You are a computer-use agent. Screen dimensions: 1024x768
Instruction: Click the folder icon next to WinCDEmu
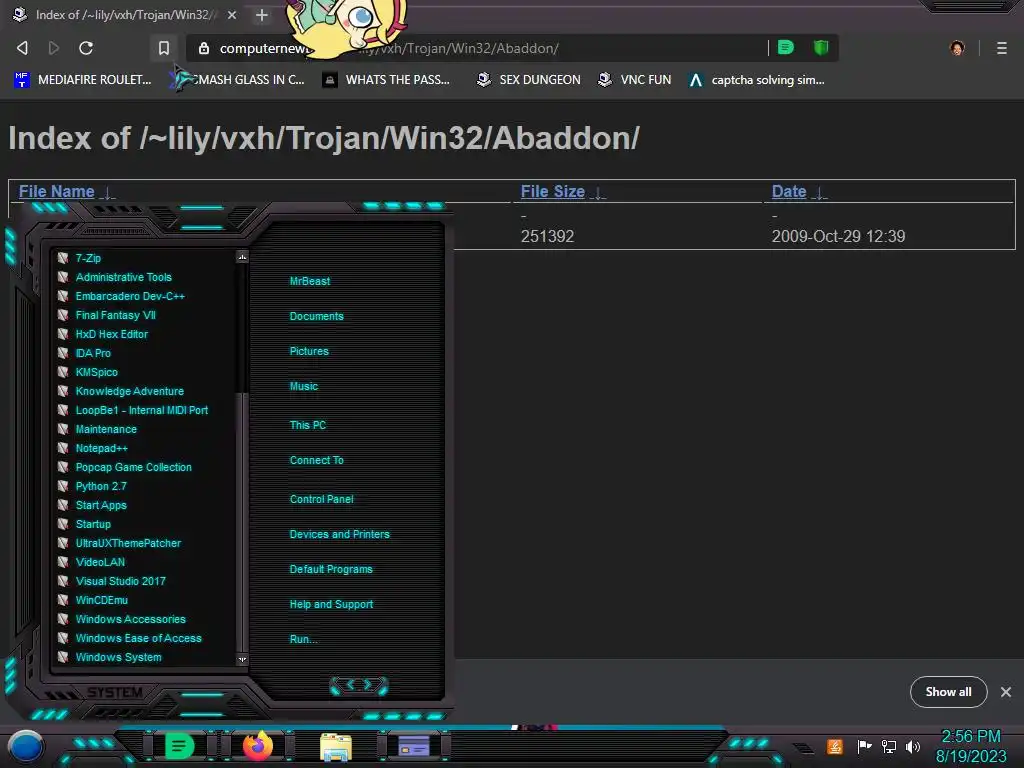63,600
